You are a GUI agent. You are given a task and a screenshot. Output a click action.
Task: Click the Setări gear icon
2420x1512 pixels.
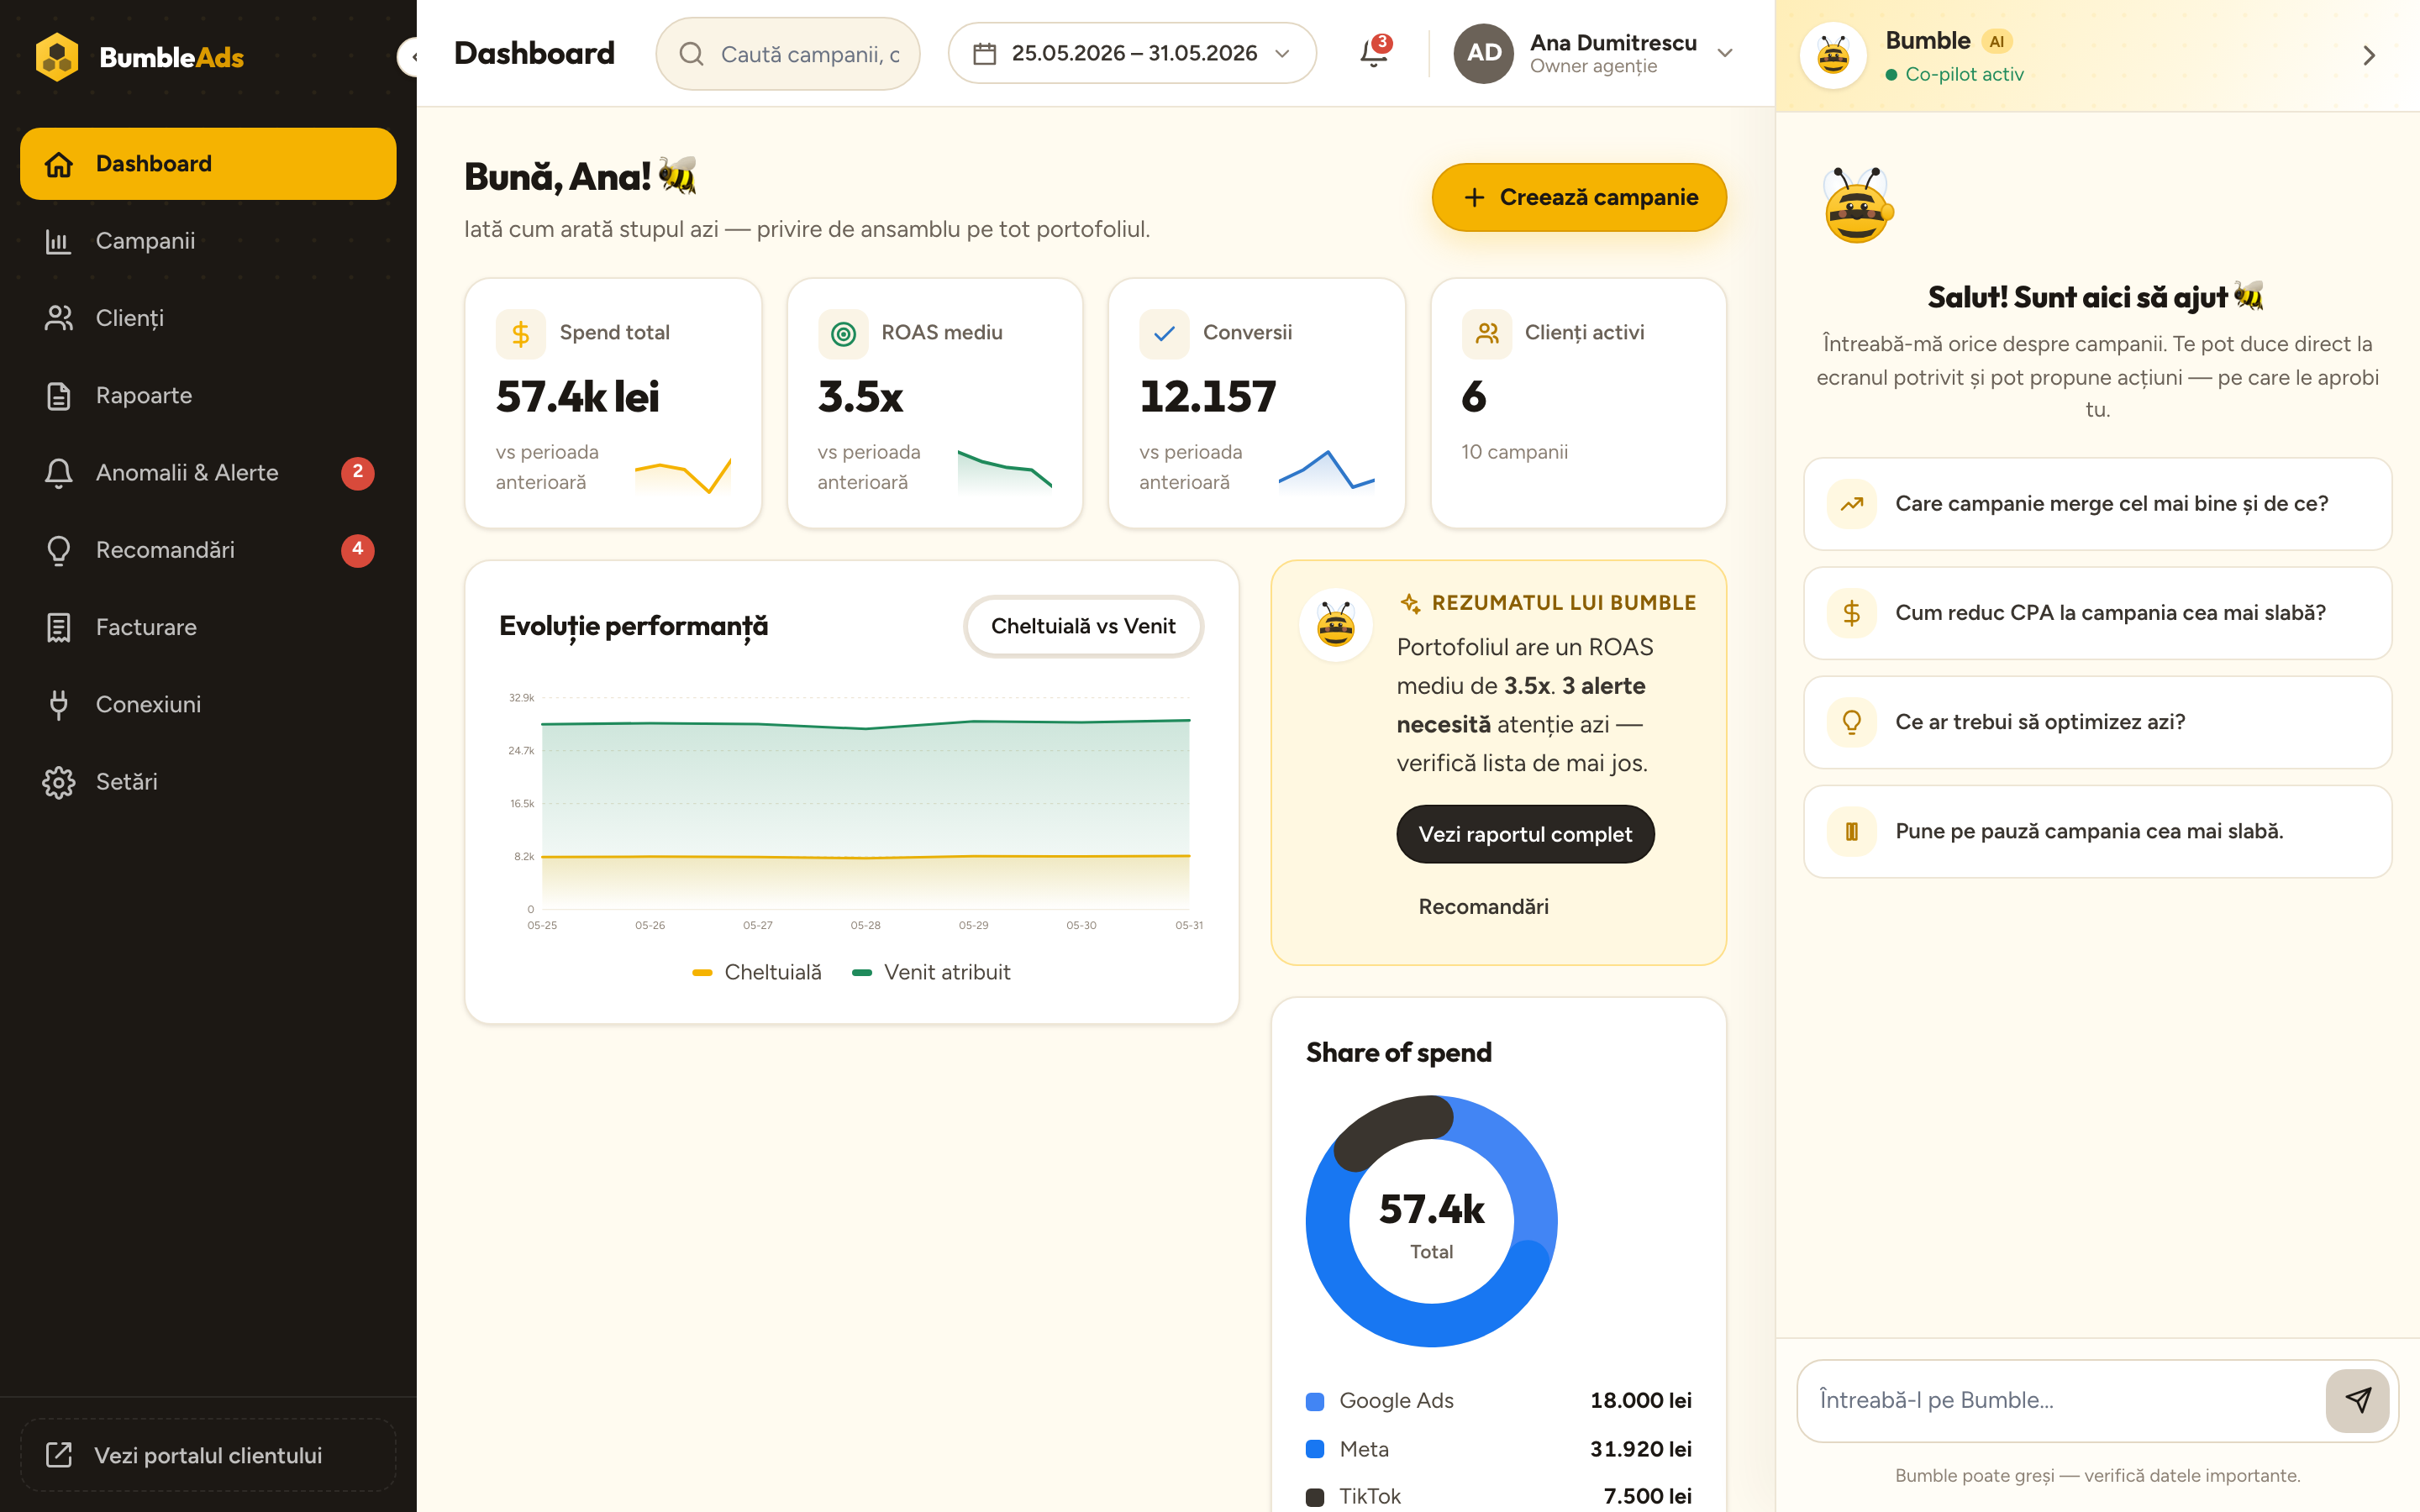58,782
